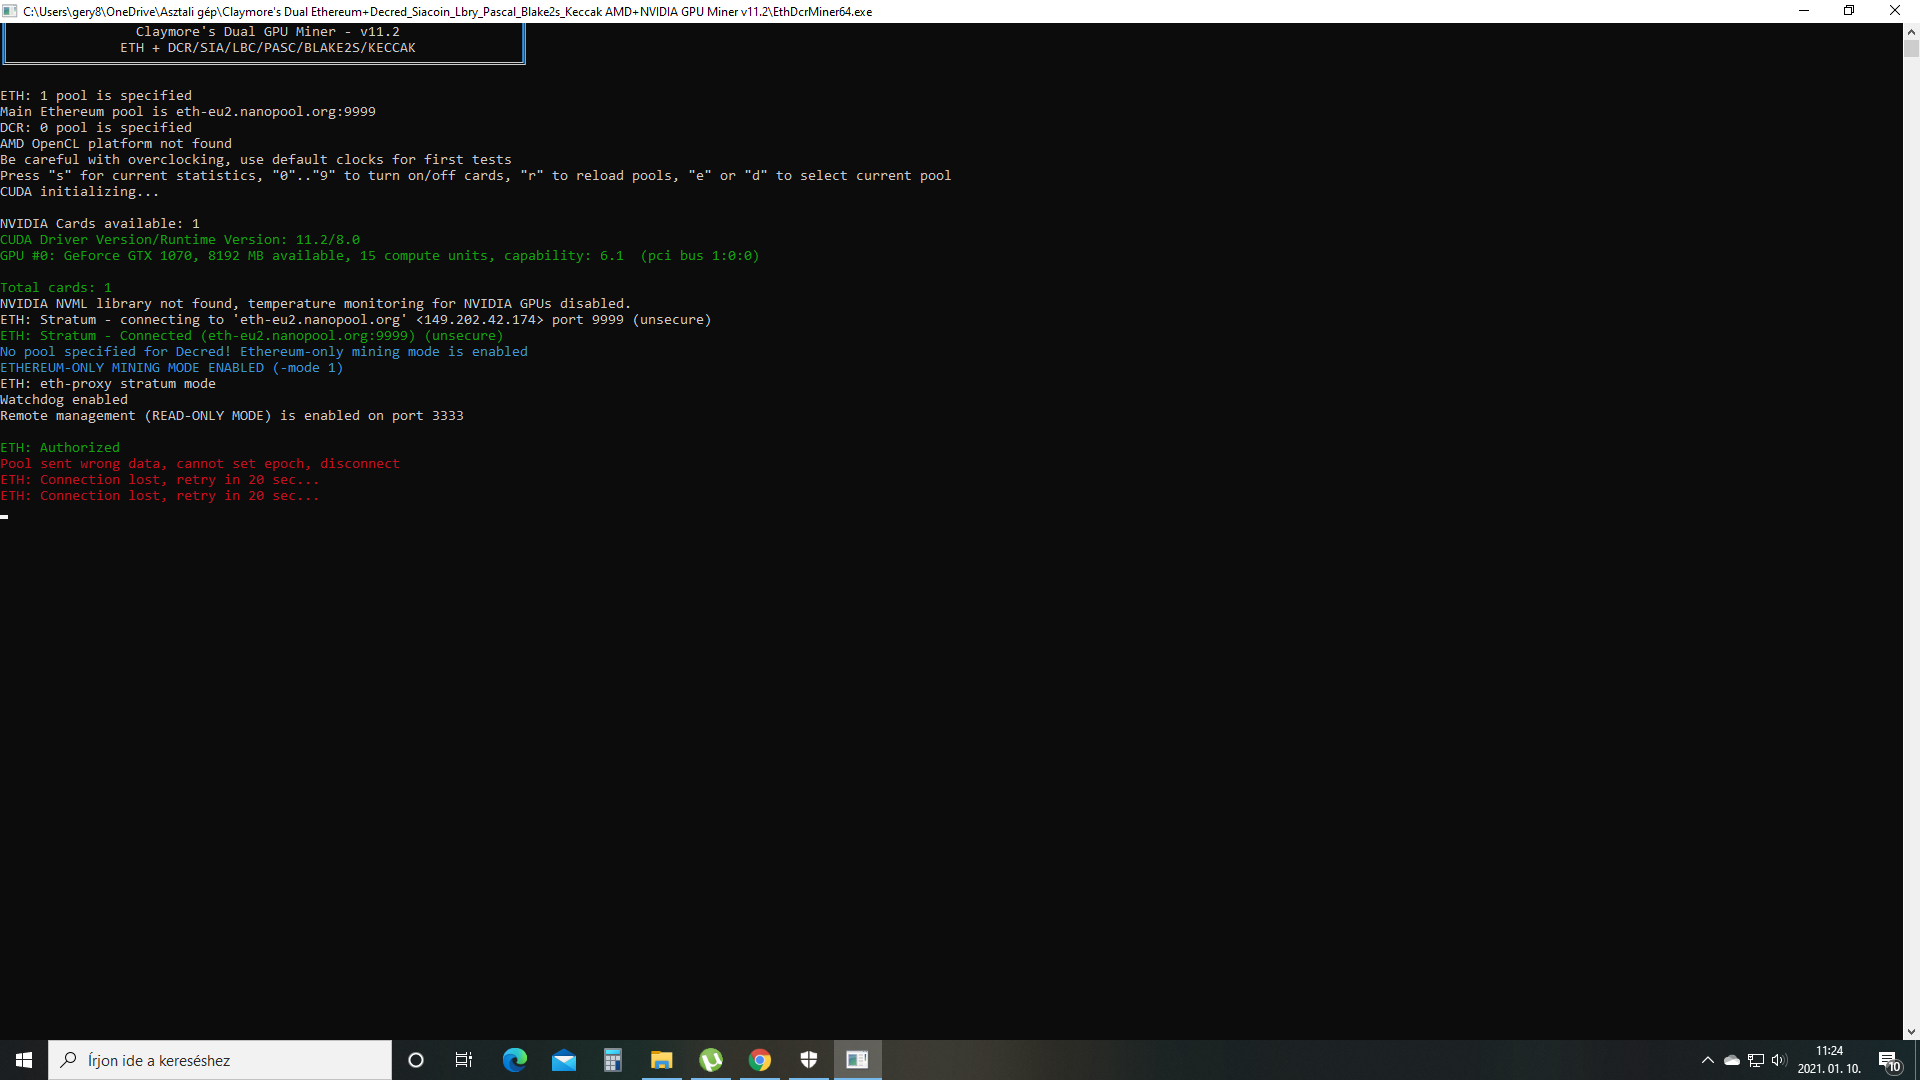Screen dimensions: 1920x1080
Task: Click the taskbar search box
Action: click(220, 1060)
